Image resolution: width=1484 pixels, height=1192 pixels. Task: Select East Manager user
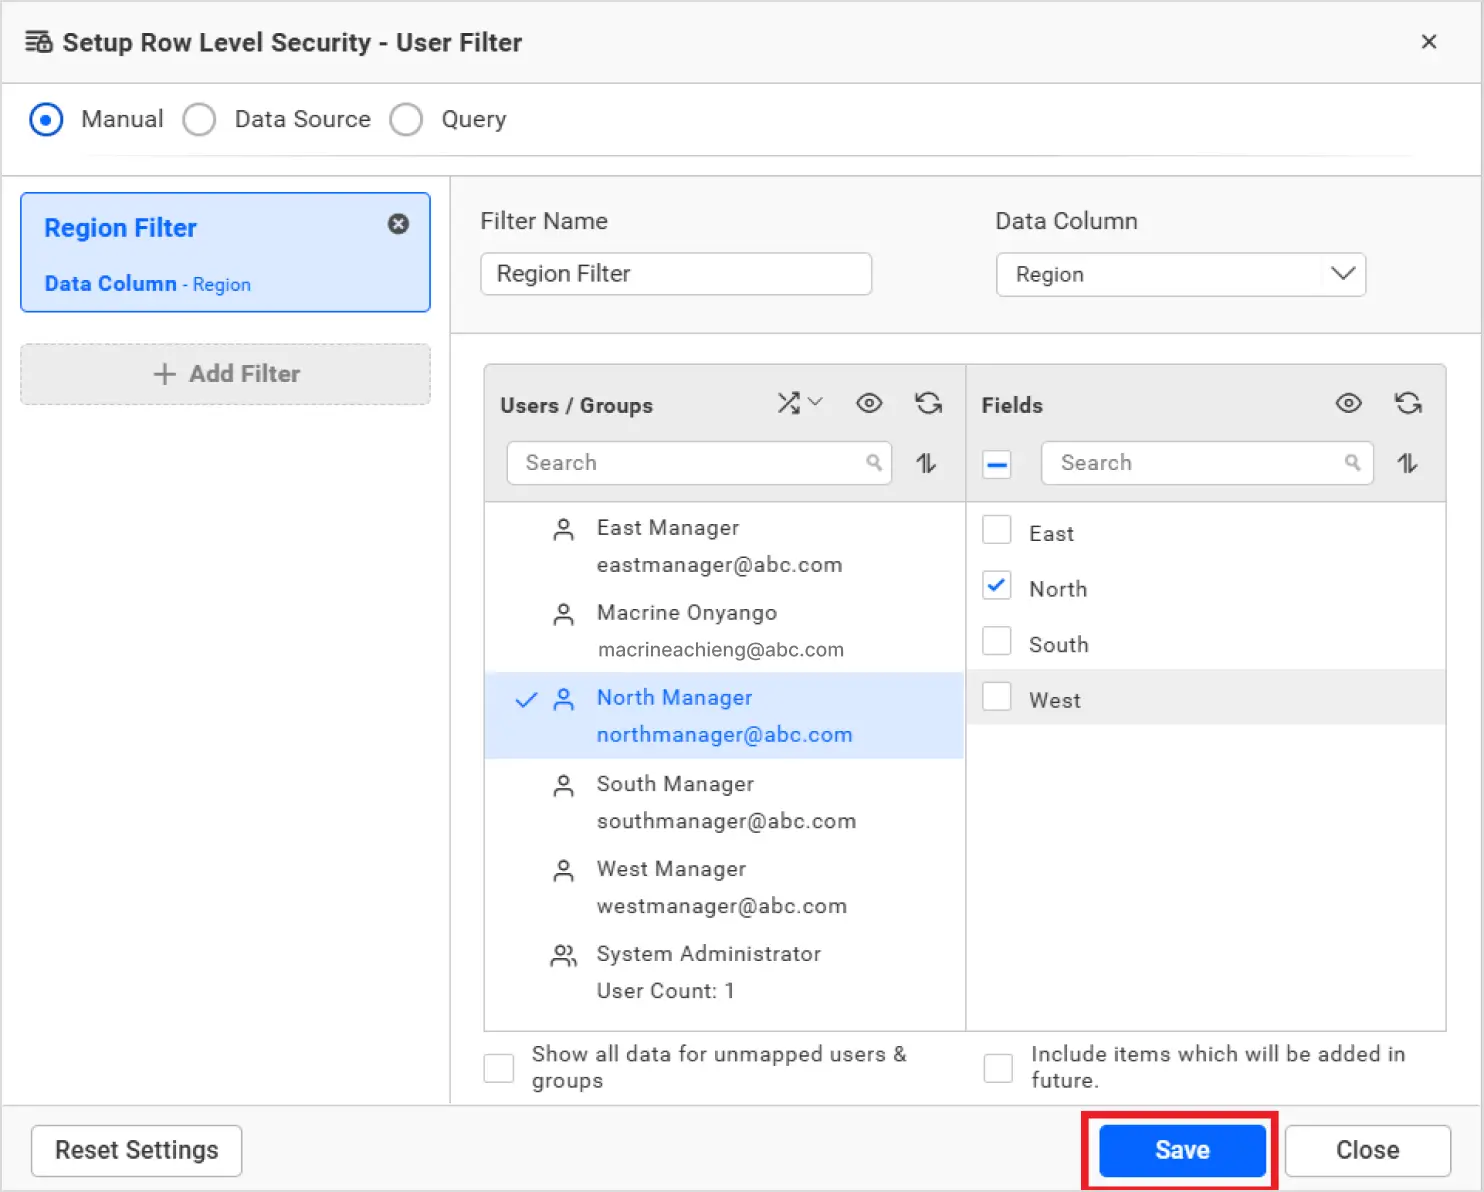724,546
